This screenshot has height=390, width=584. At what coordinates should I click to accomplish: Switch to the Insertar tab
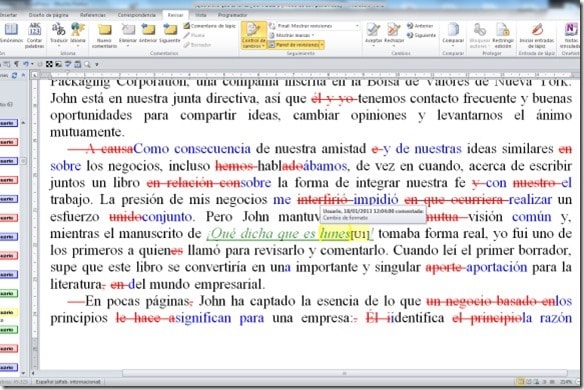[8, 15]
